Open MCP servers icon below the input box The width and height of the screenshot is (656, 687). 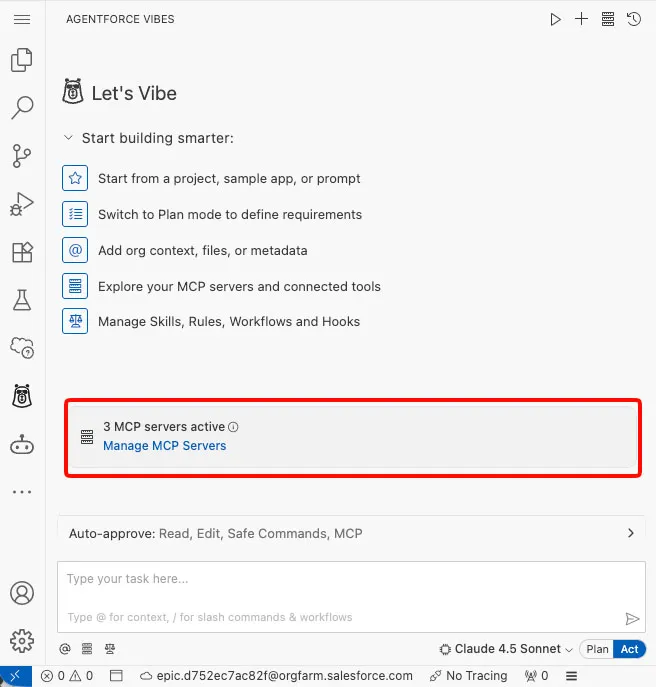(x=87, y=648)
